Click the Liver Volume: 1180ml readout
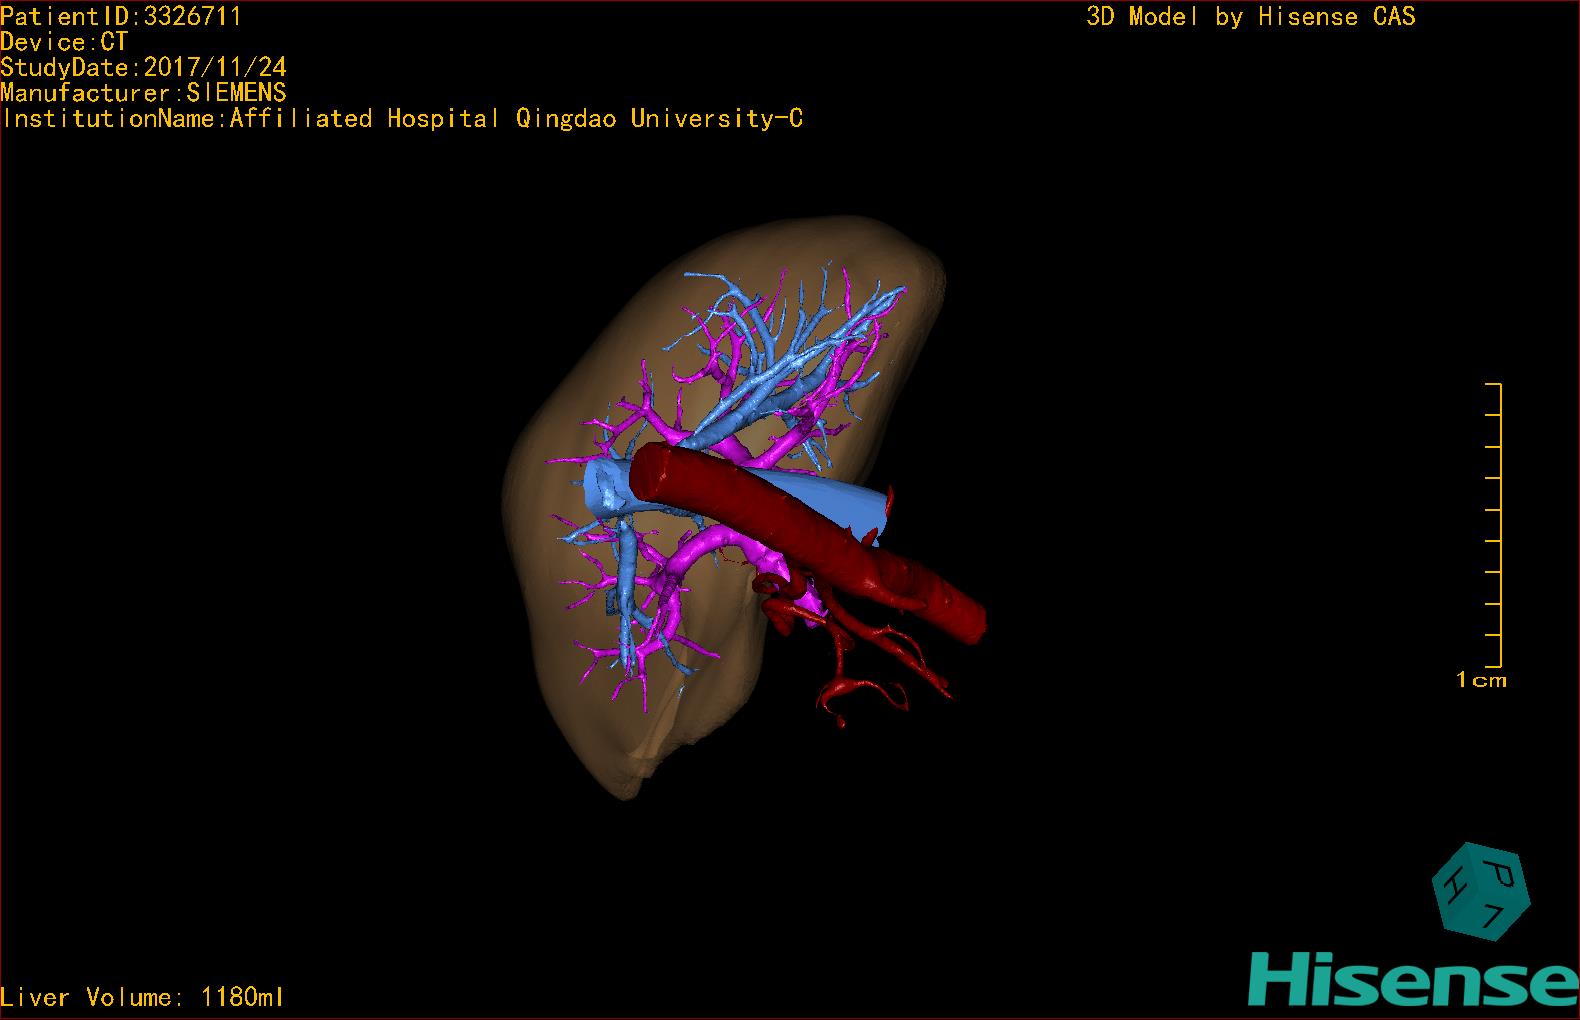 pos(142,997)
